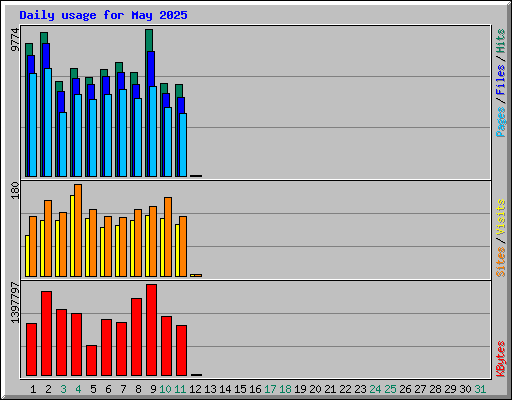Select the yellow Visits bar for day 1

27,256
